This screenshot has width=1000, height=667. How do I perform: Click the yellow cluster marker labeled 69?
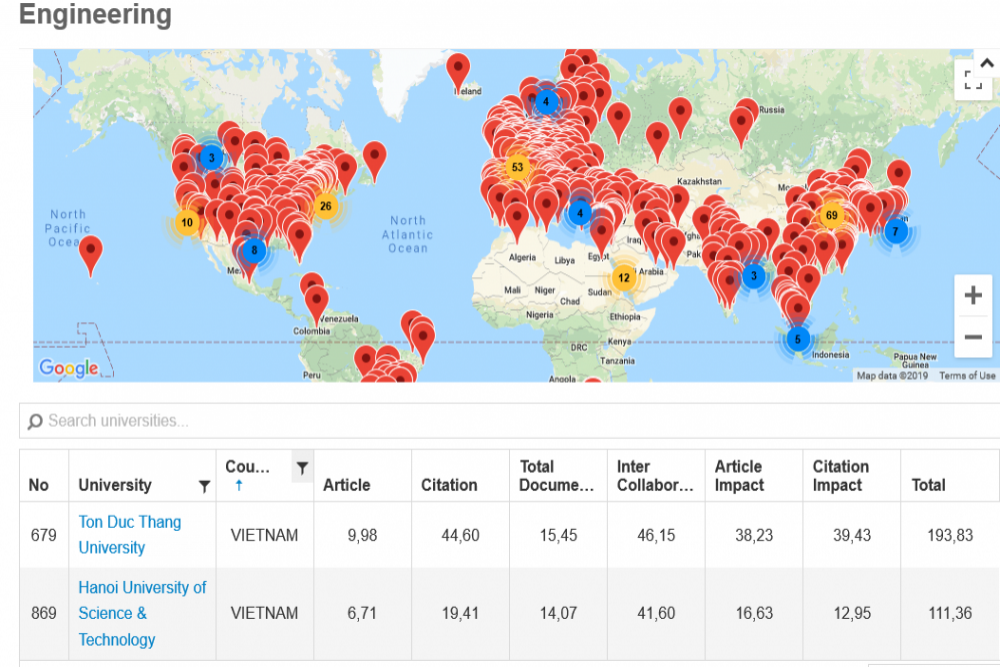point(831,216)
